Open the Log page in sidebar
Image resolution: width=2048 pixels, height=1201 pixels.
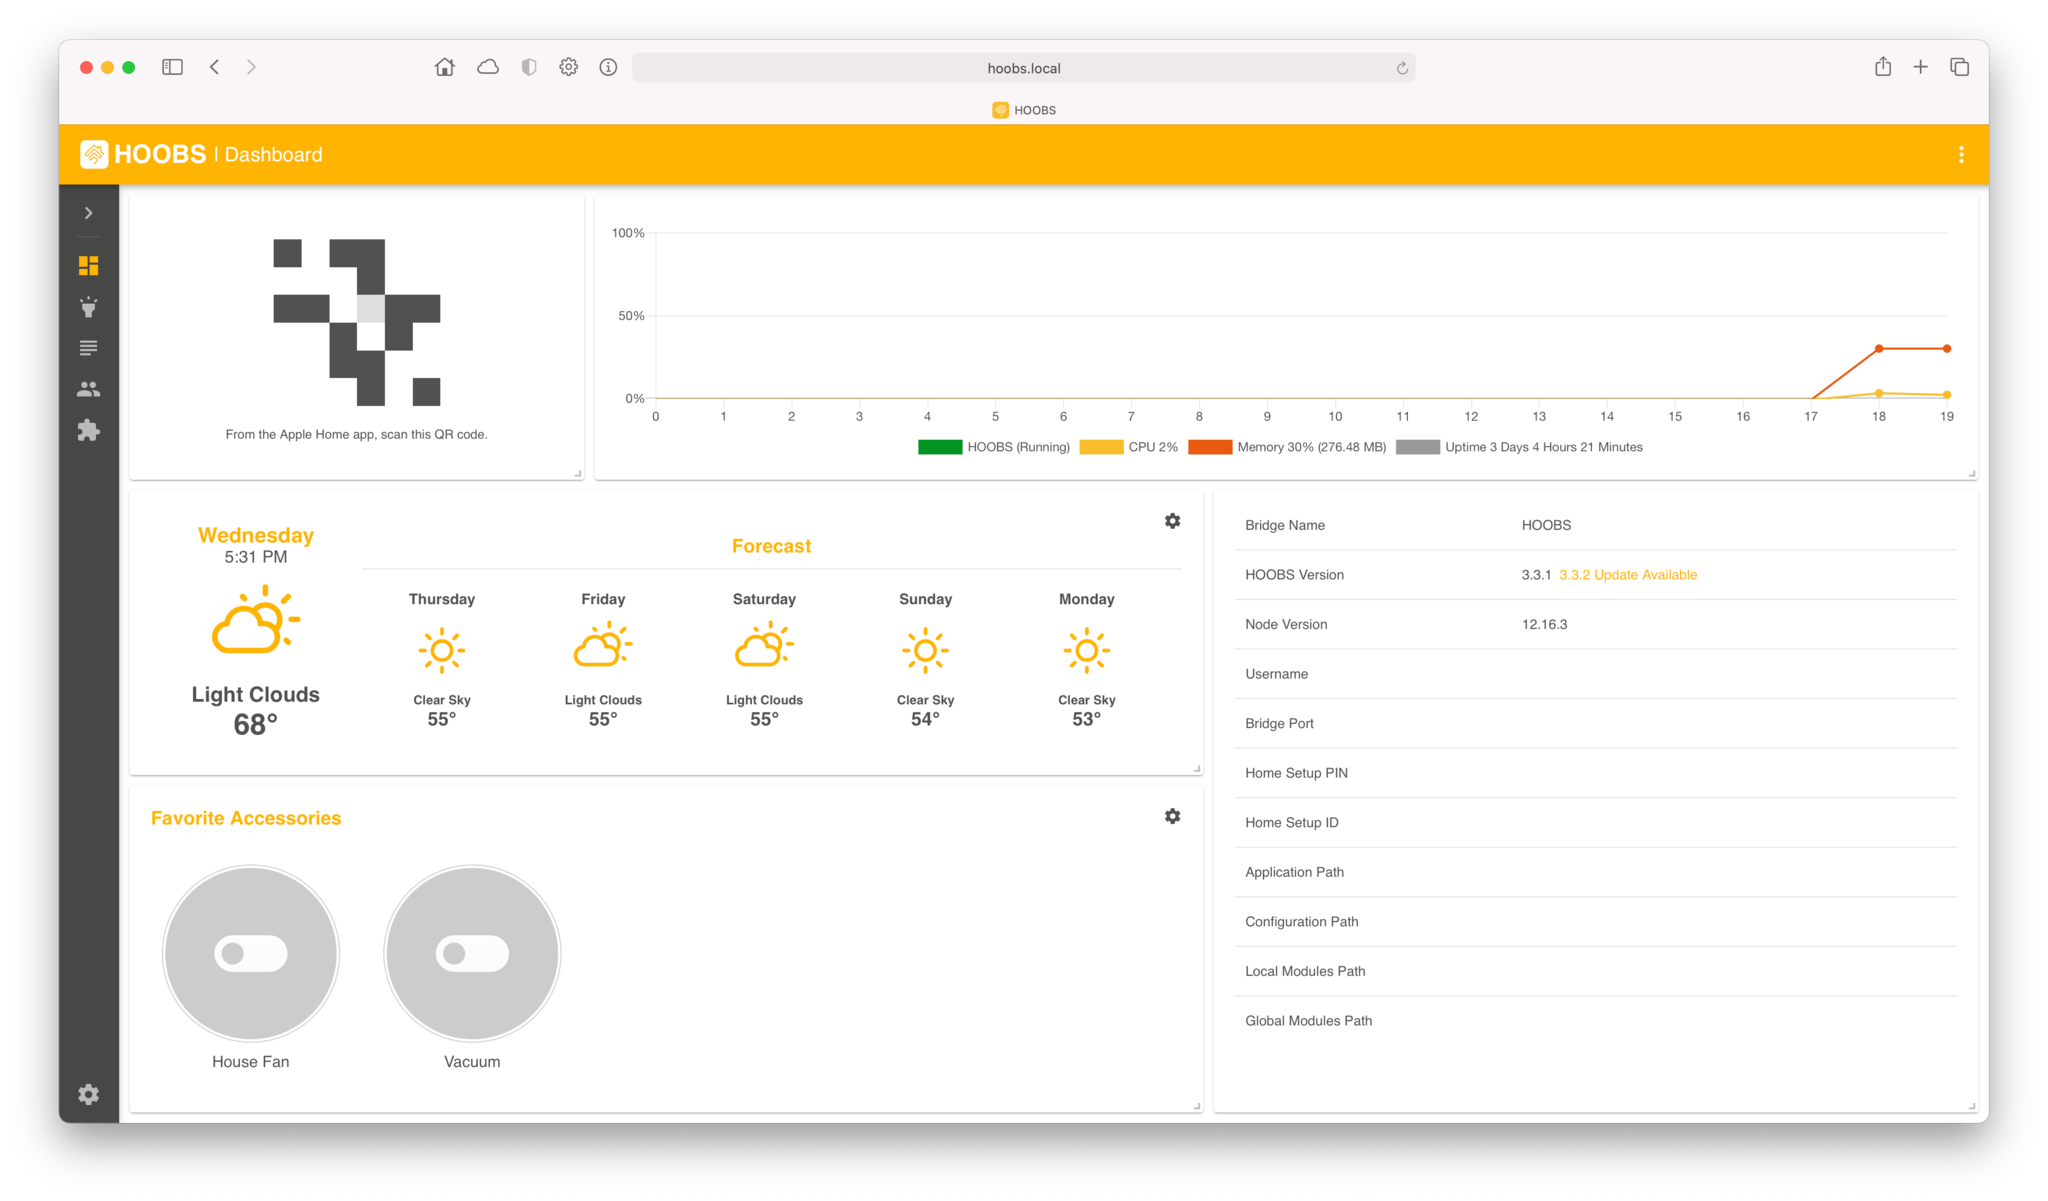[88, 348]
